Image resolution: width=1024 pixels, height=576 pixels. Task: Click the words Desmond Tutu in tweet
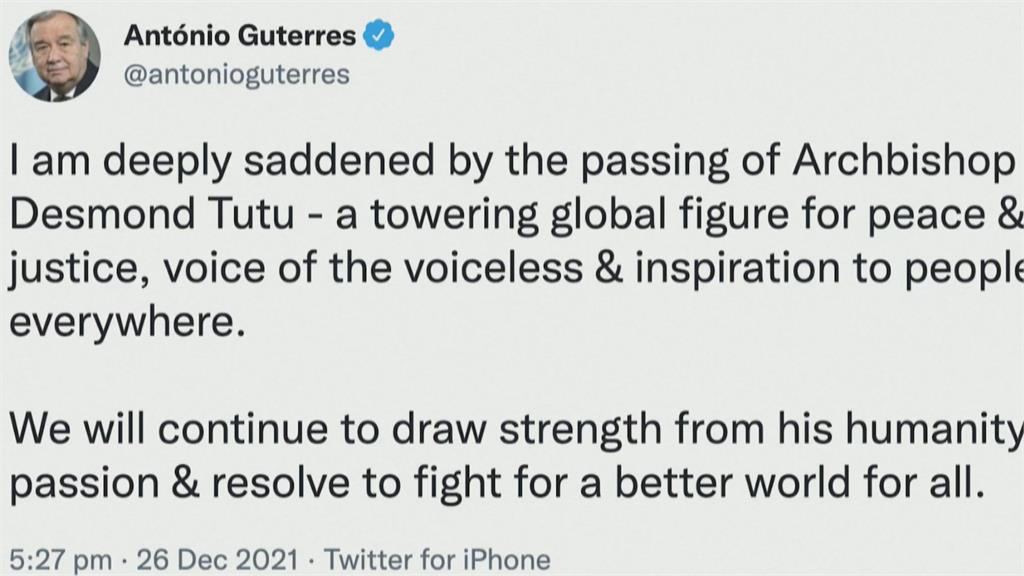pos(152,214)
